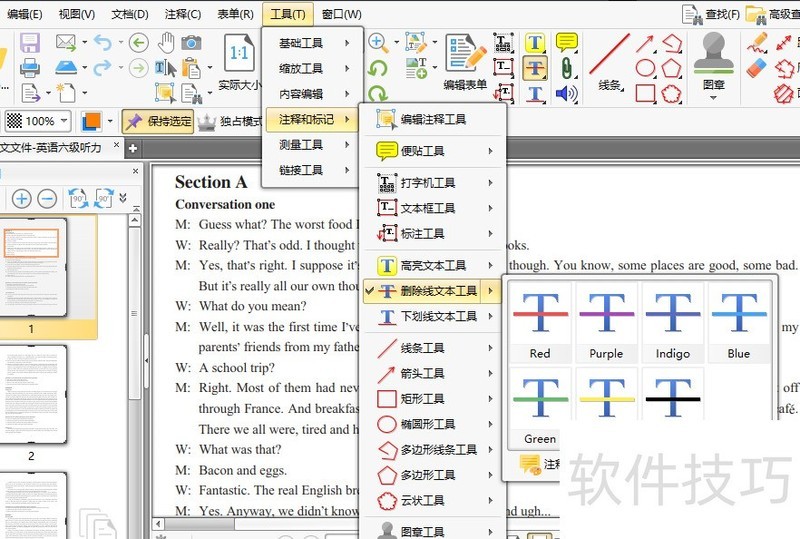
Task: Expand the Measure Tools (测量工具) submenu
Action: (312, 145)
